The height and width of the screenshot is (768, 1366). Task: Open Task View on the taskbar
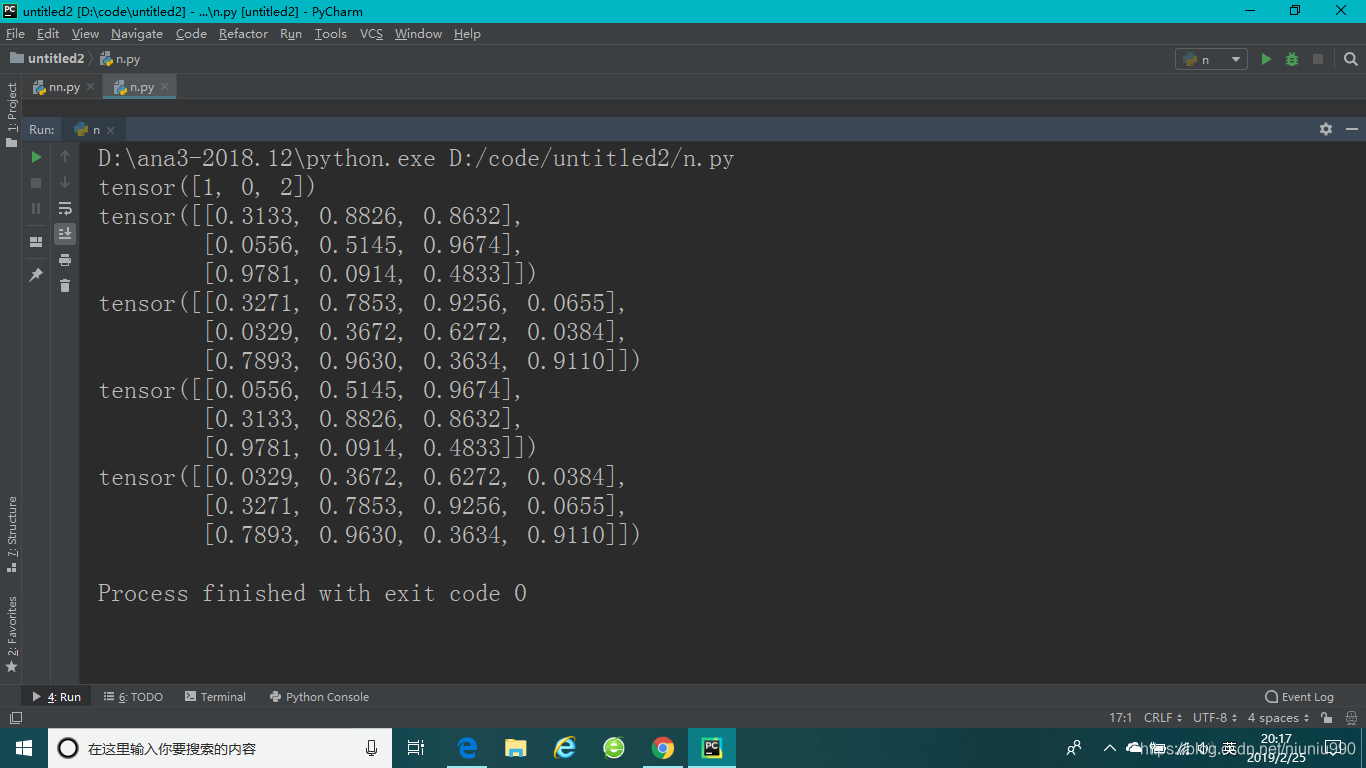coord(416,748)
